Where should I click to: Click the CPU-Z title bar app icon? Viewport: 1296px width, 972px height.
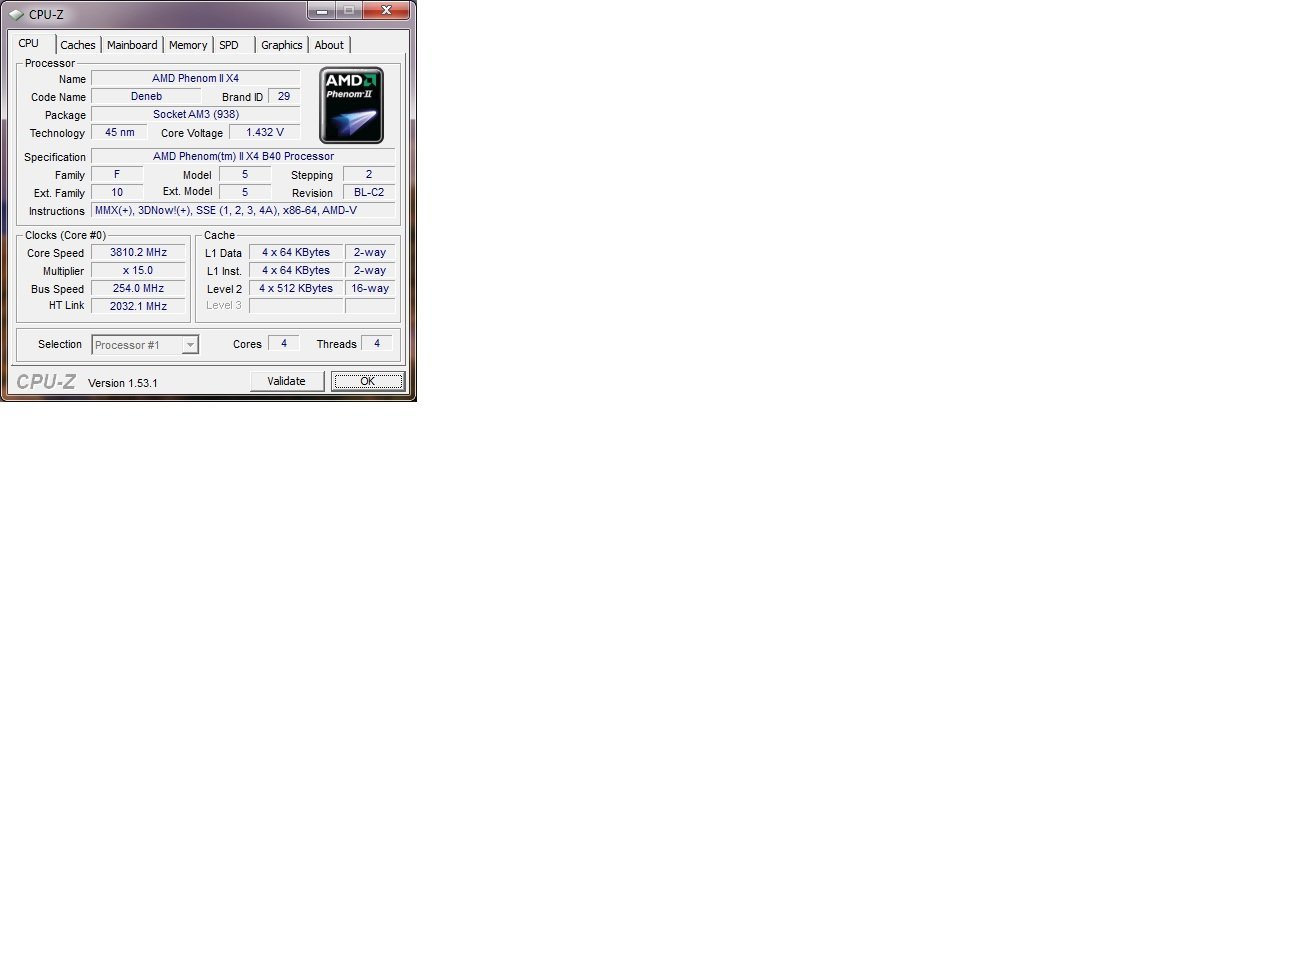[x=16, y=15]
